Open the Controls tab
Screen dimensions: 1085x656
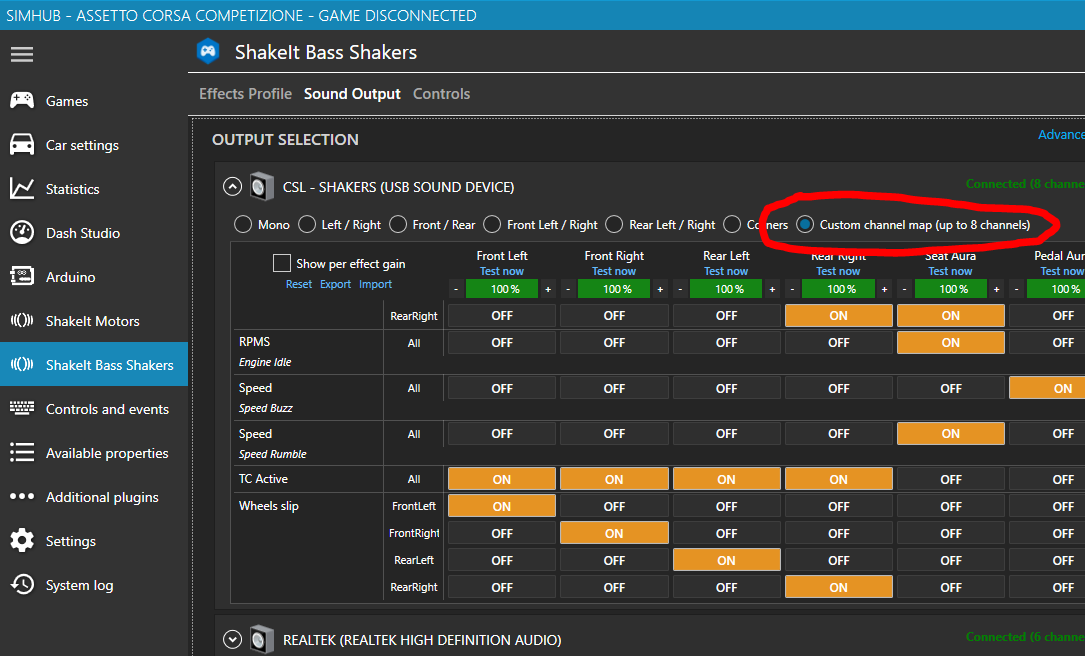click(x=441, y=93)
